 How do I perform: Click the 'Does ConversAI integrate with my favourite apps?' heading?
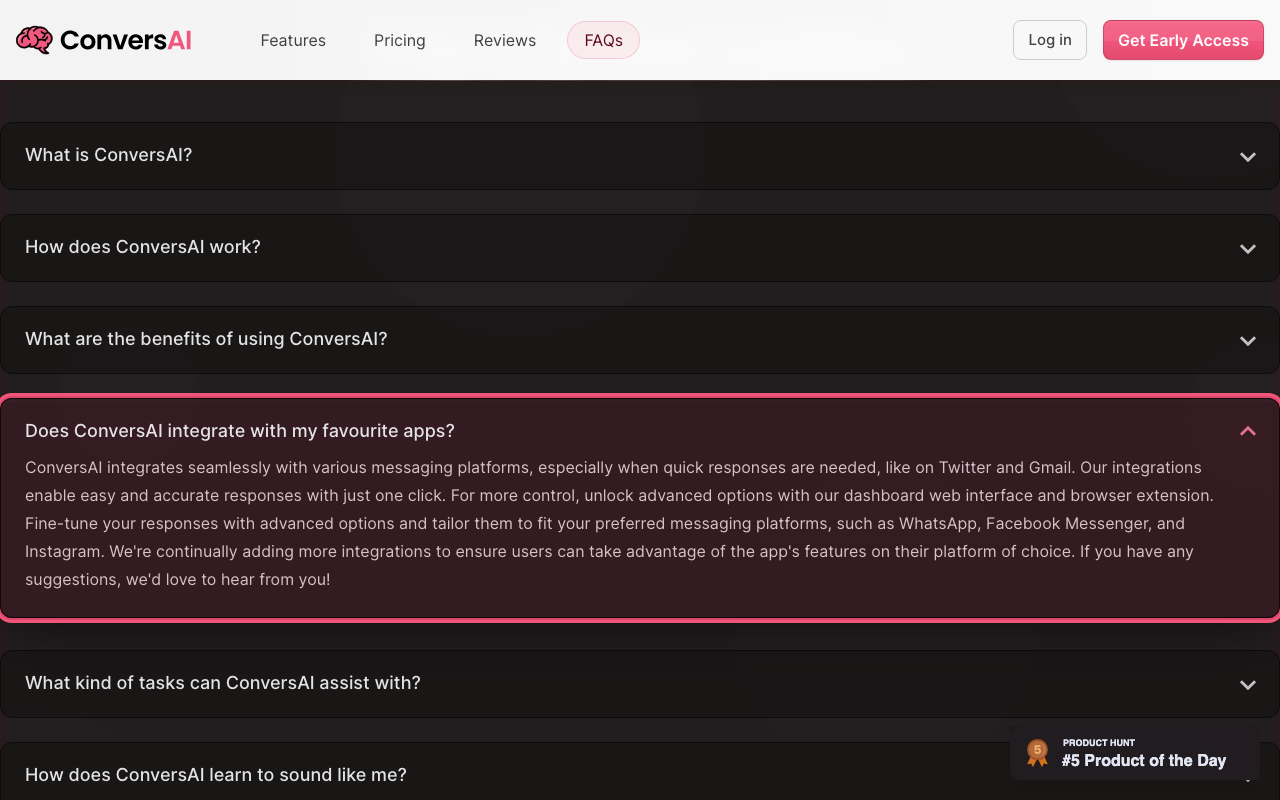click(240, 431)
